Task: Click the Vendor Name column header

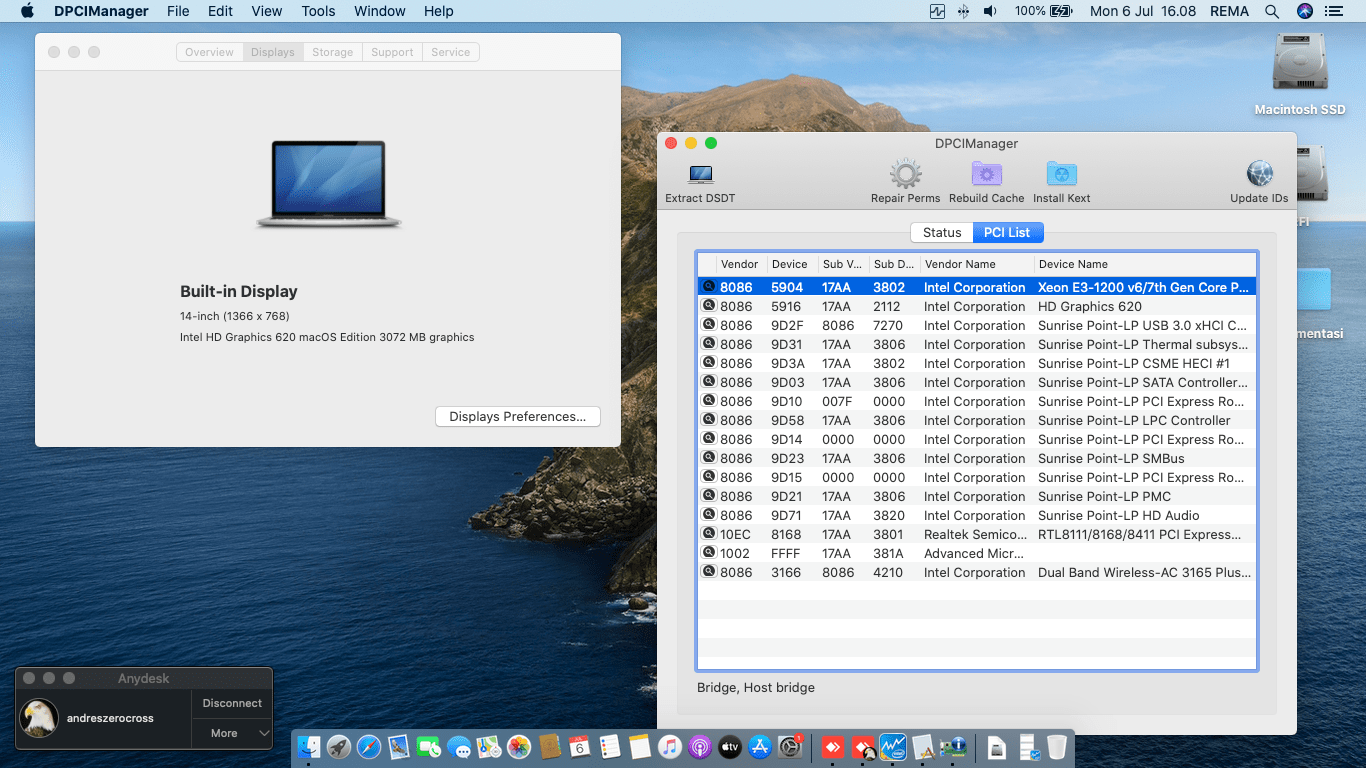Action: (x=977, y=264)
